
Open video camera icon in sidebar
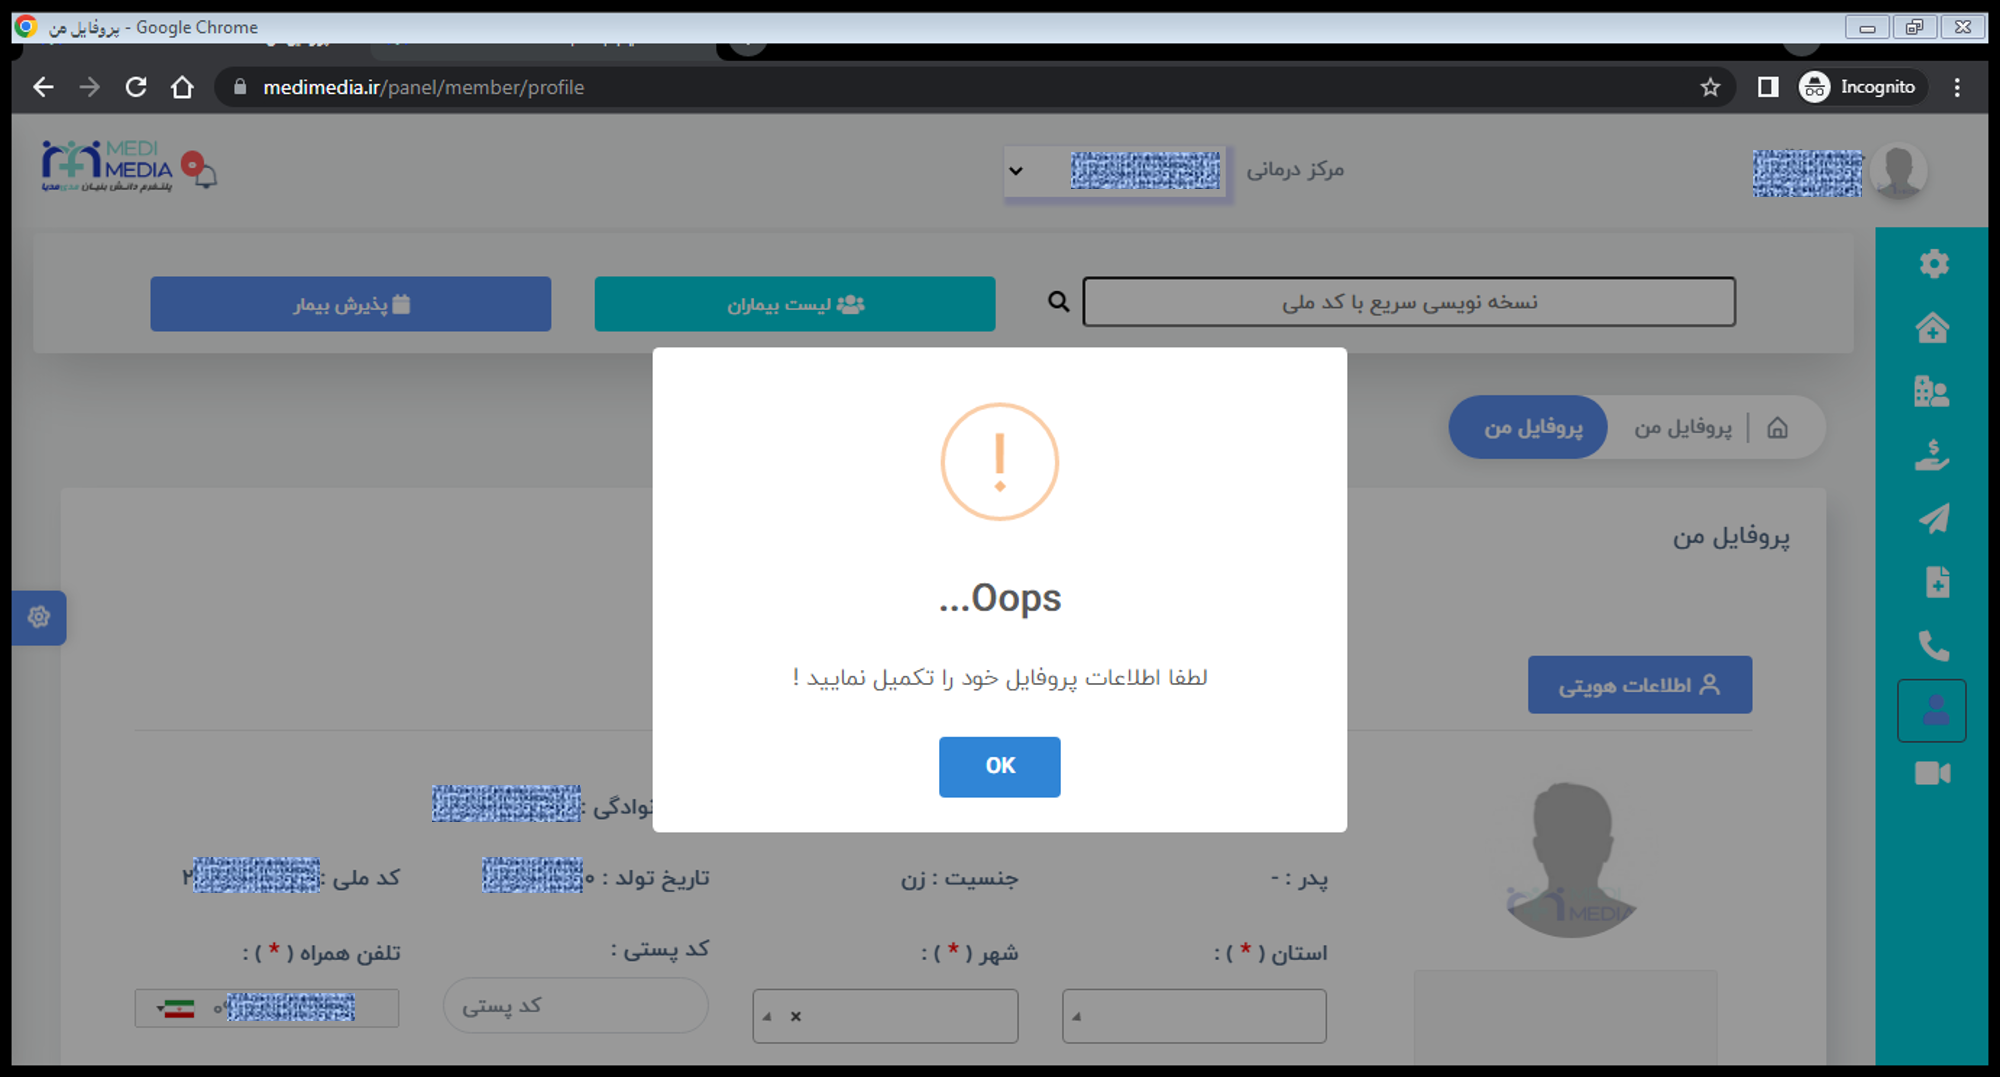pos(1932,774)
